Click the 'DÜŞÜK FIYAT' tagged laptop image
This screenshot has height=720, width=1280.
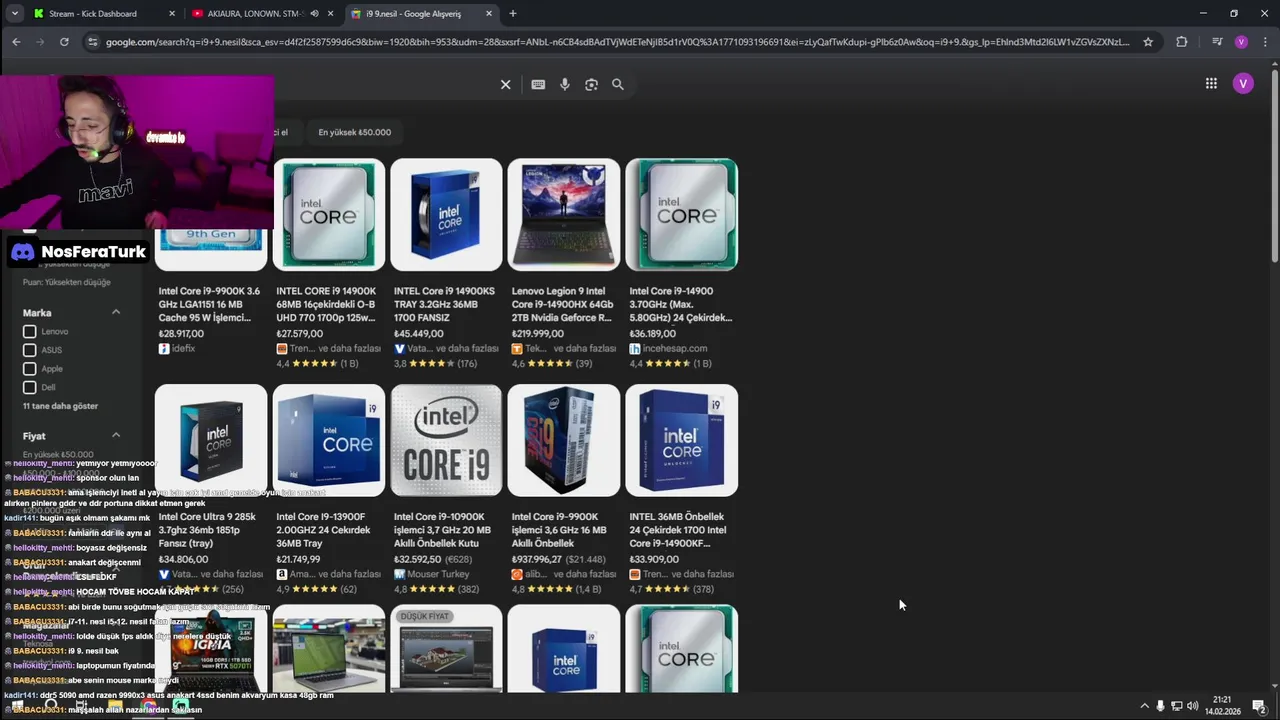pyautogui.click(x=446, y=648)
